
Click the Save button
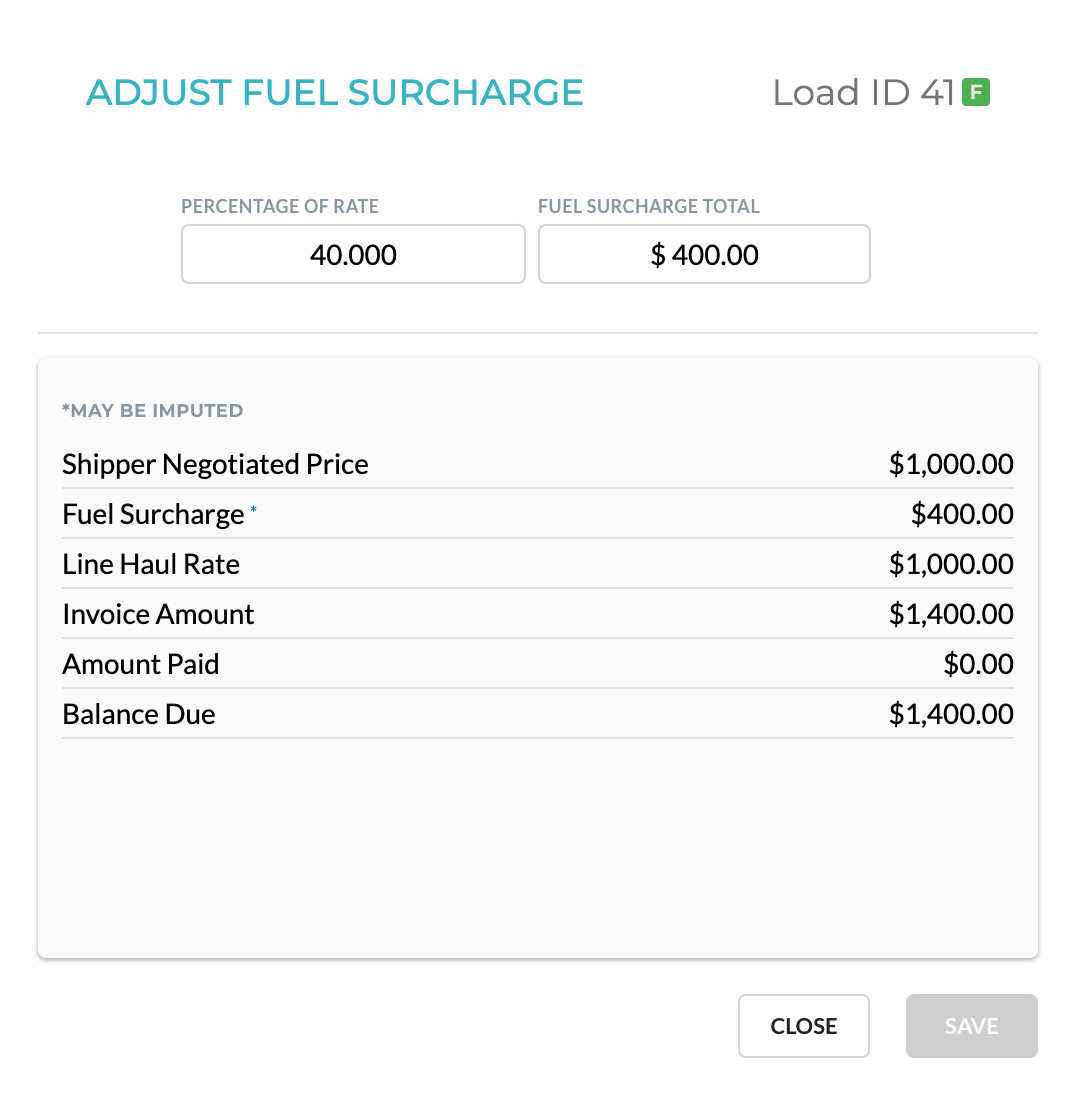[x=971, y=1026]
